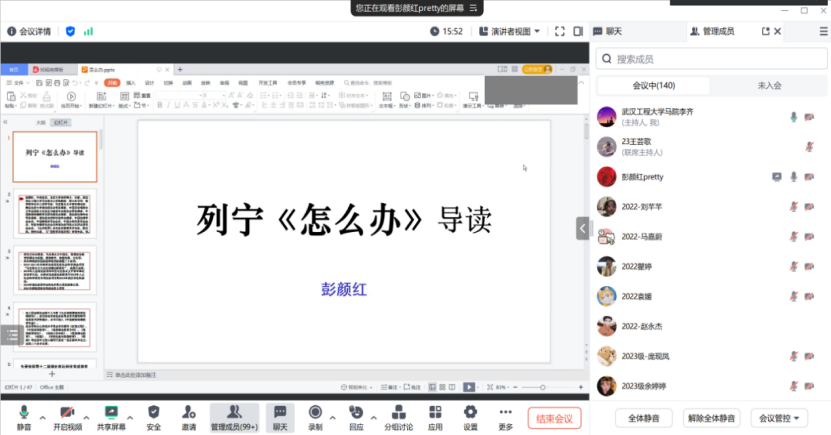
Task: Click the 全体静音 mute all button
Action: click(636, 418)
